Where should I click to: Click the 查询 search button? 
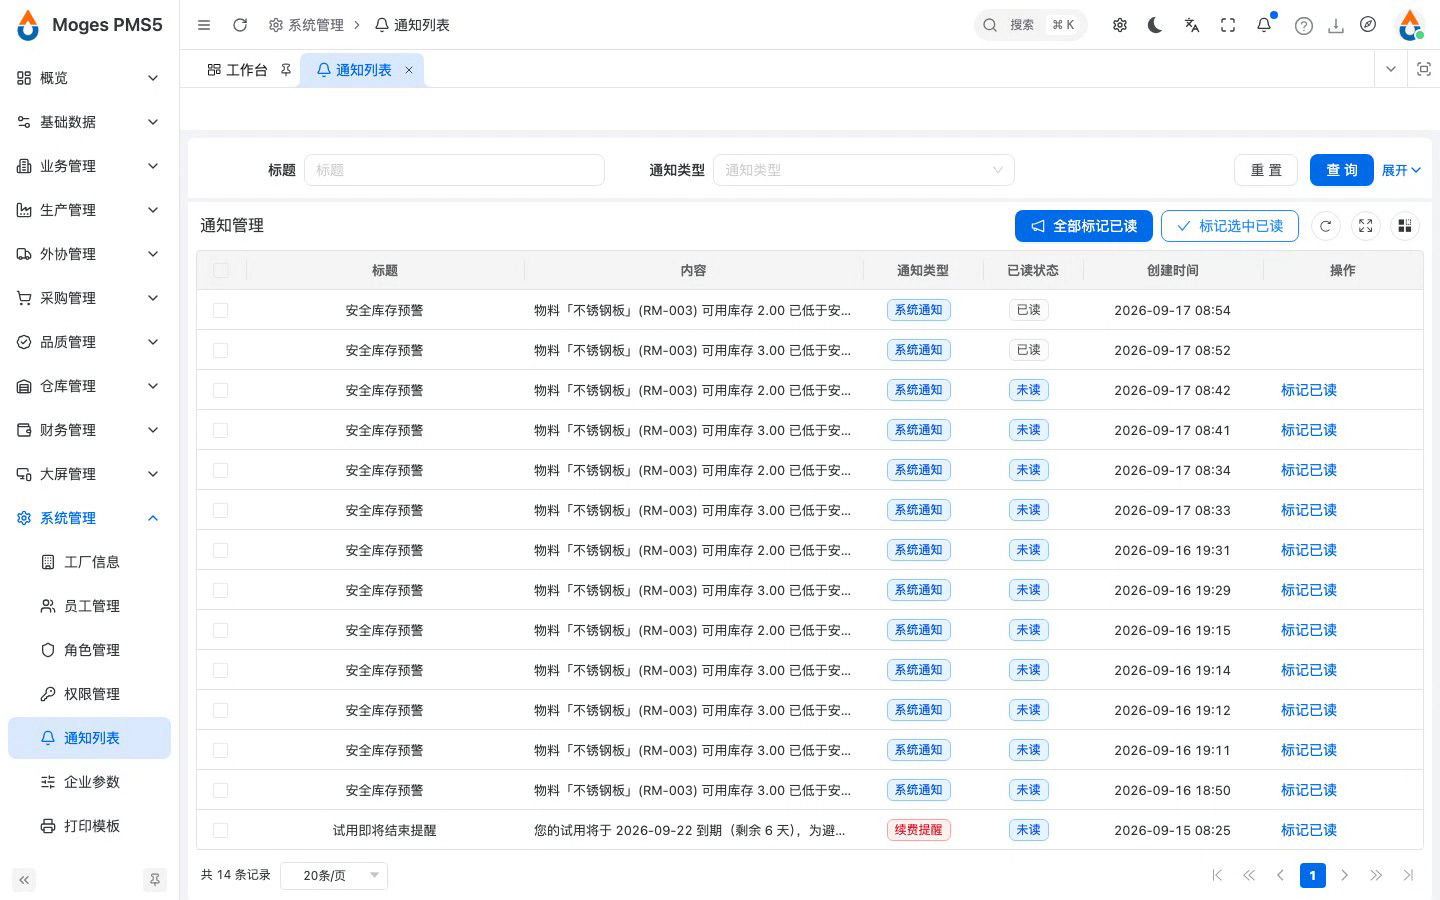(1342, 170)
